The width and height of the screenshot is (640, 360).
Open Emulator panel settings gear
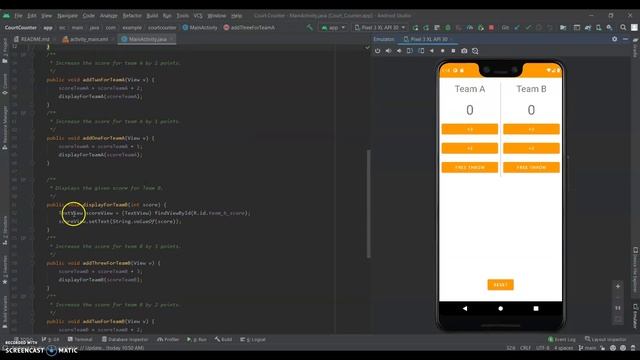615,39
